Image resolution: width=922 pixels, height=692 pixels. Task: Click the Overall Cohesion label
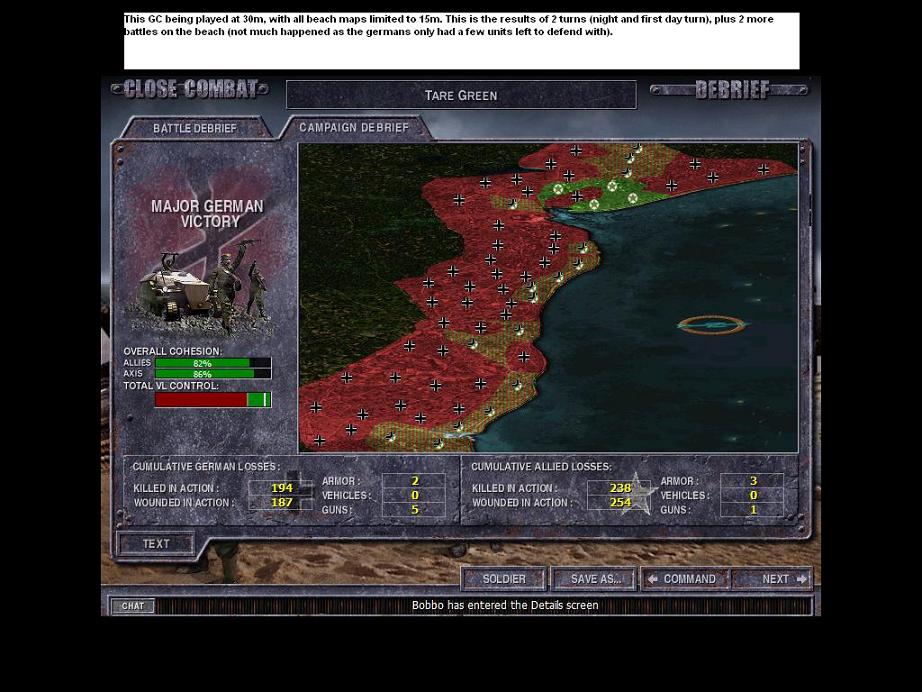[172, 352]
